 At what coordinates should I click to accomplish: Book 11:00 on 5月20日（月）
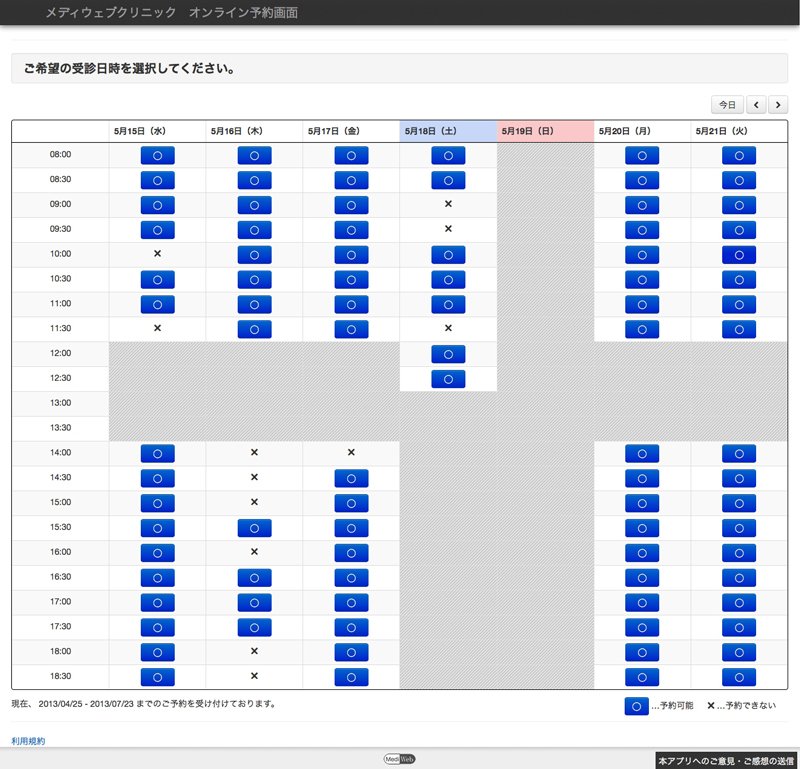click(x=642, y=305)
